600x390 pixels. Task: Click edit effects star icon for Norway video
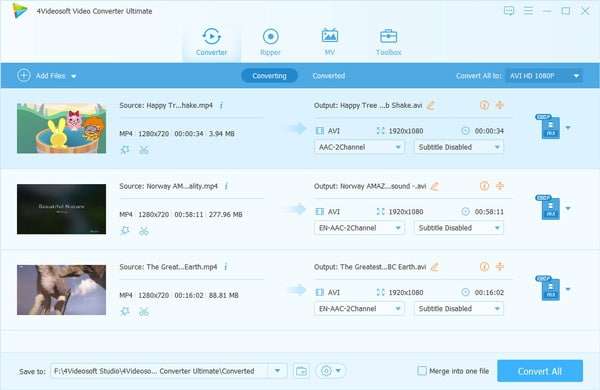125,231
